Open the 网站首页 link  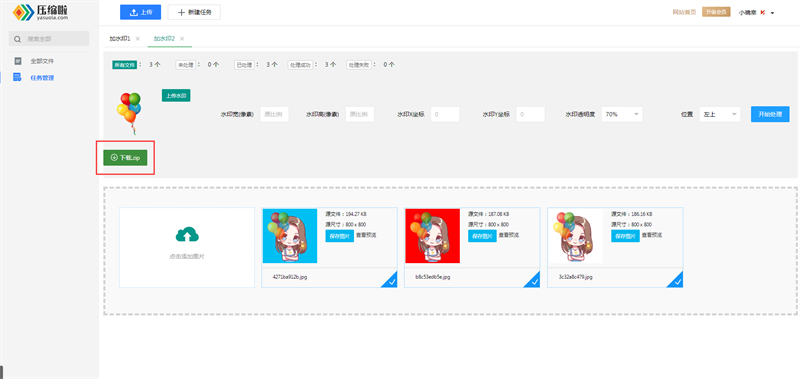click(684, 12)
